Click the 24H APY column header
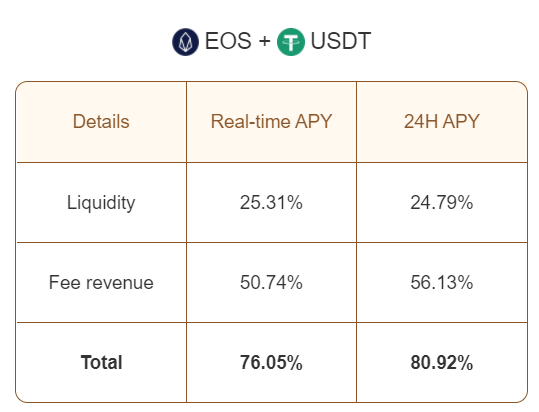 click(x=441, y=122)
